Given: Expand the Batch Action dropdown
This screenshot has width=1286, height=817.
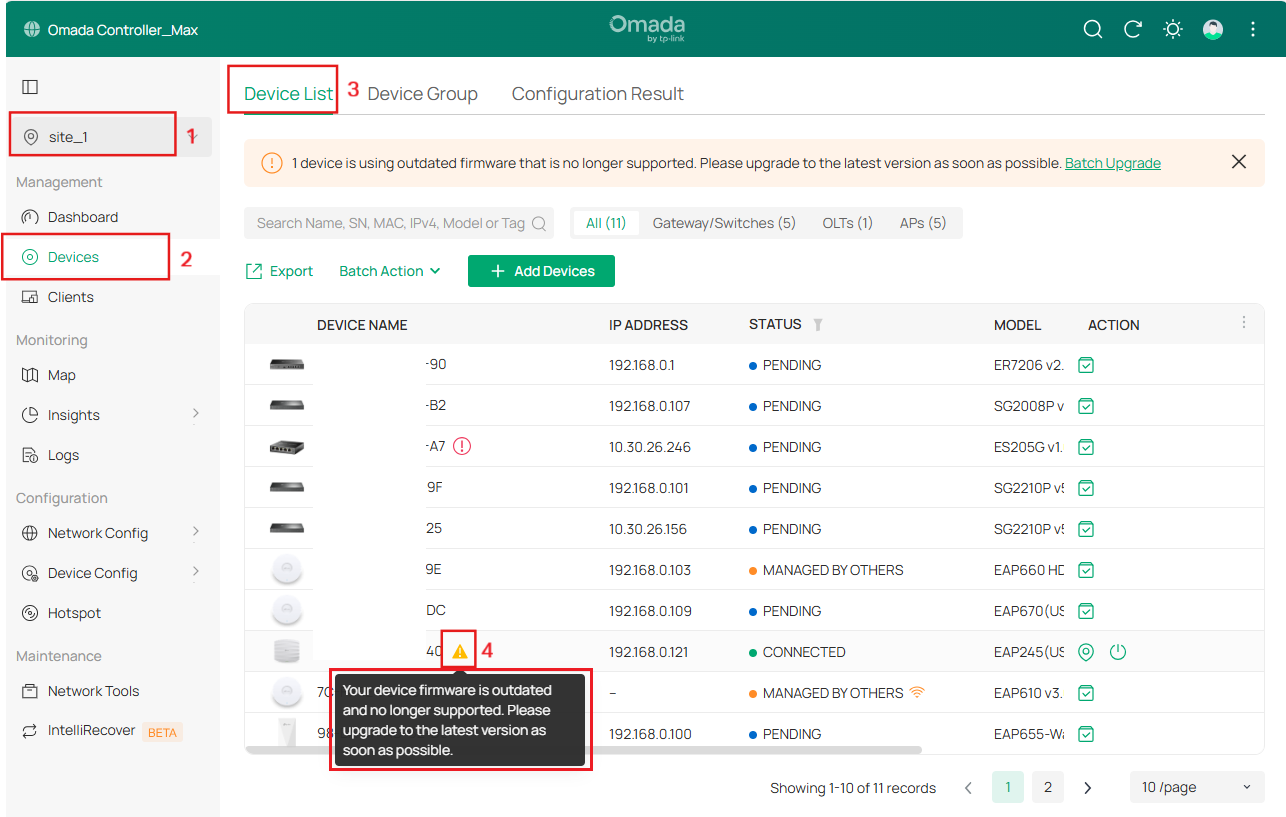Looking at the screenshot, I should click(389, 271).
